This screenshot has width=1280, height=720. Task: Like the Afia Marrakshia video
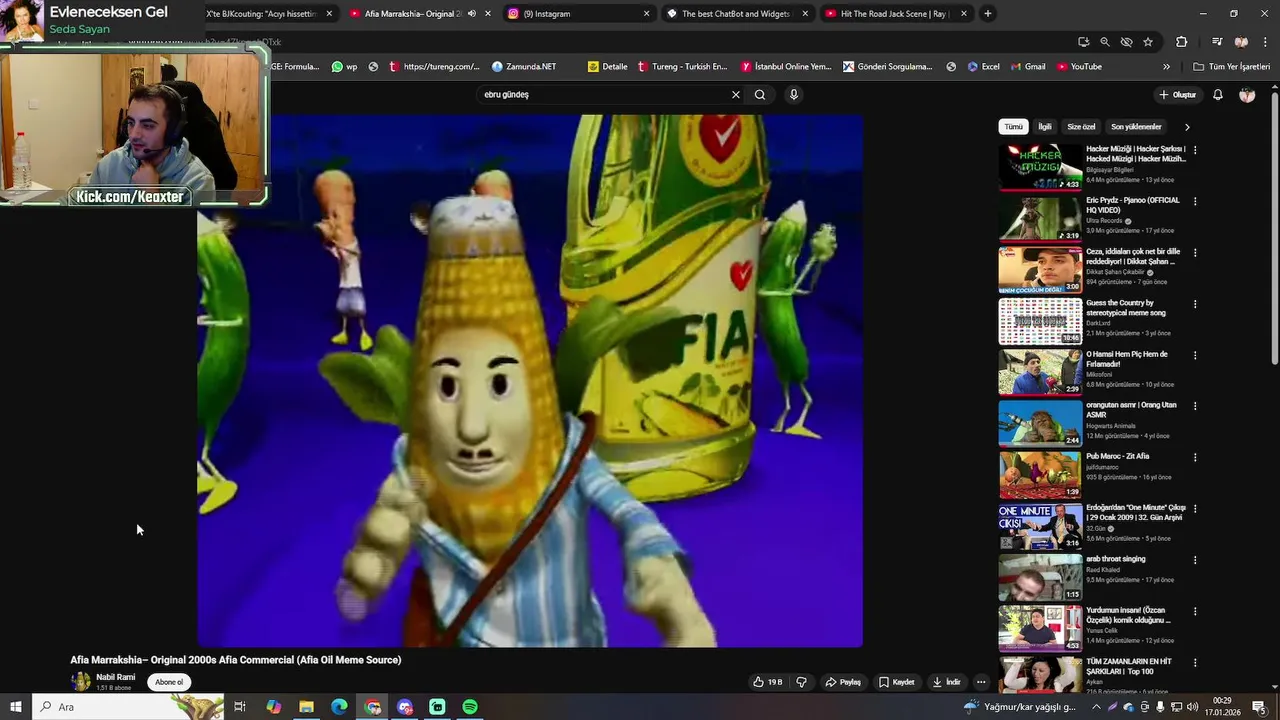[x=768, y=682]
